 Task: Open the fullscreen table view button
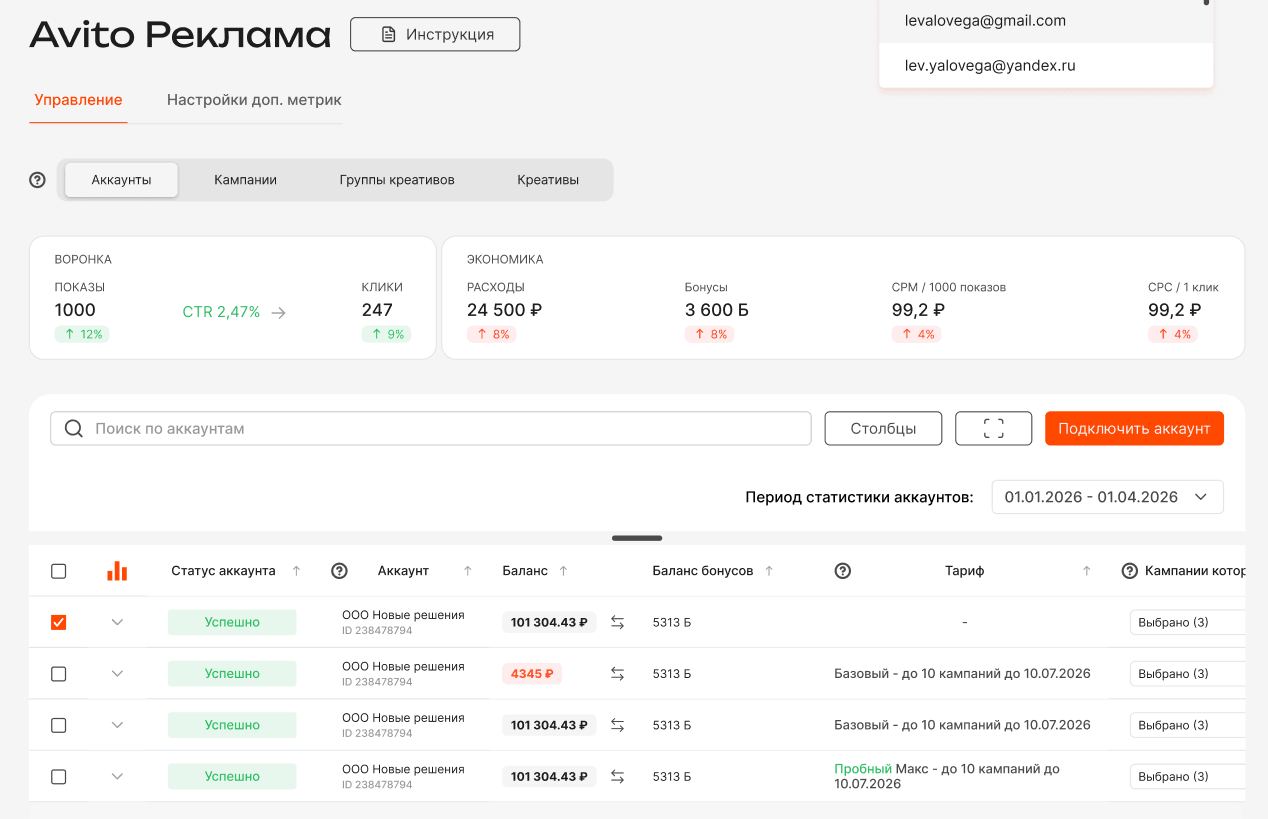pos(993,429)
